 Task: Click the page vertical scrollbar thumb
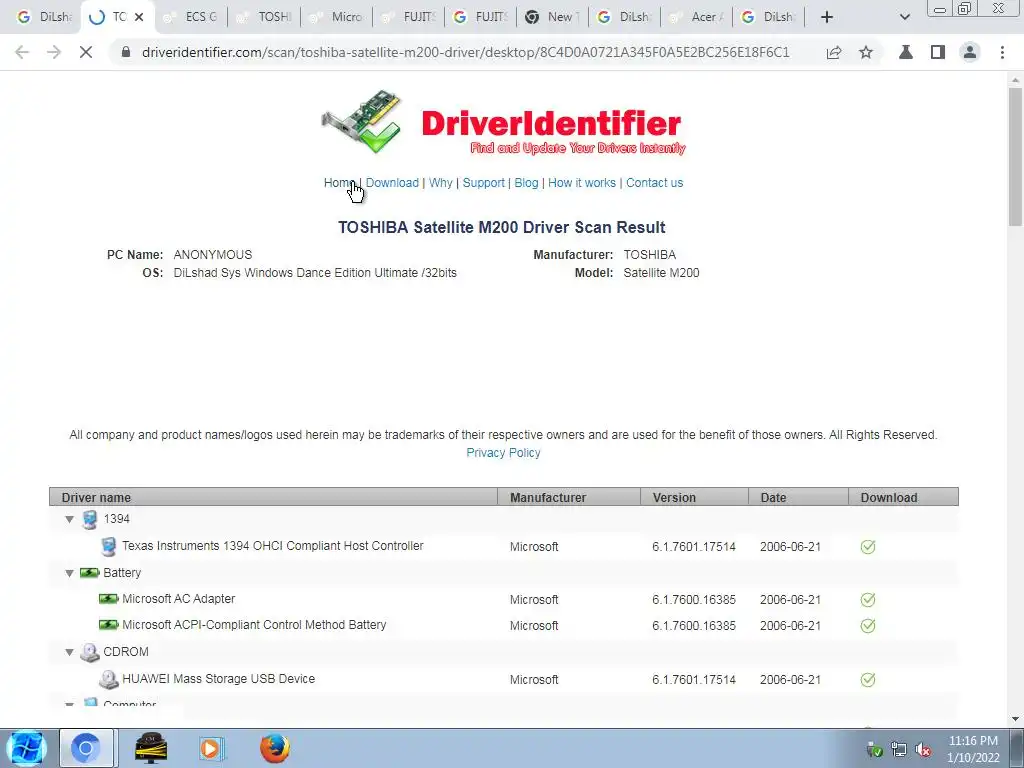[x=1015, y=157]
